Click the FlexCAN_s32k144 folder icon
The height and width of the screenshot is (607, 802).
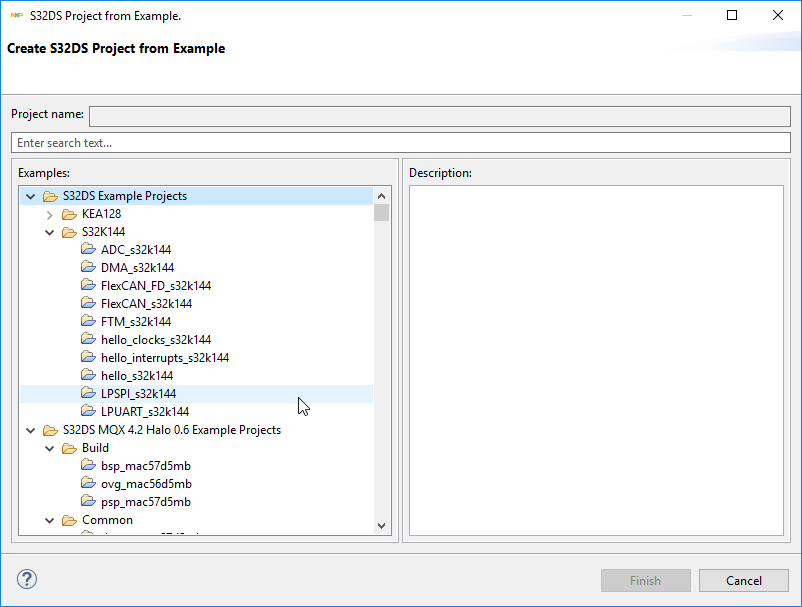pos(88,303)
